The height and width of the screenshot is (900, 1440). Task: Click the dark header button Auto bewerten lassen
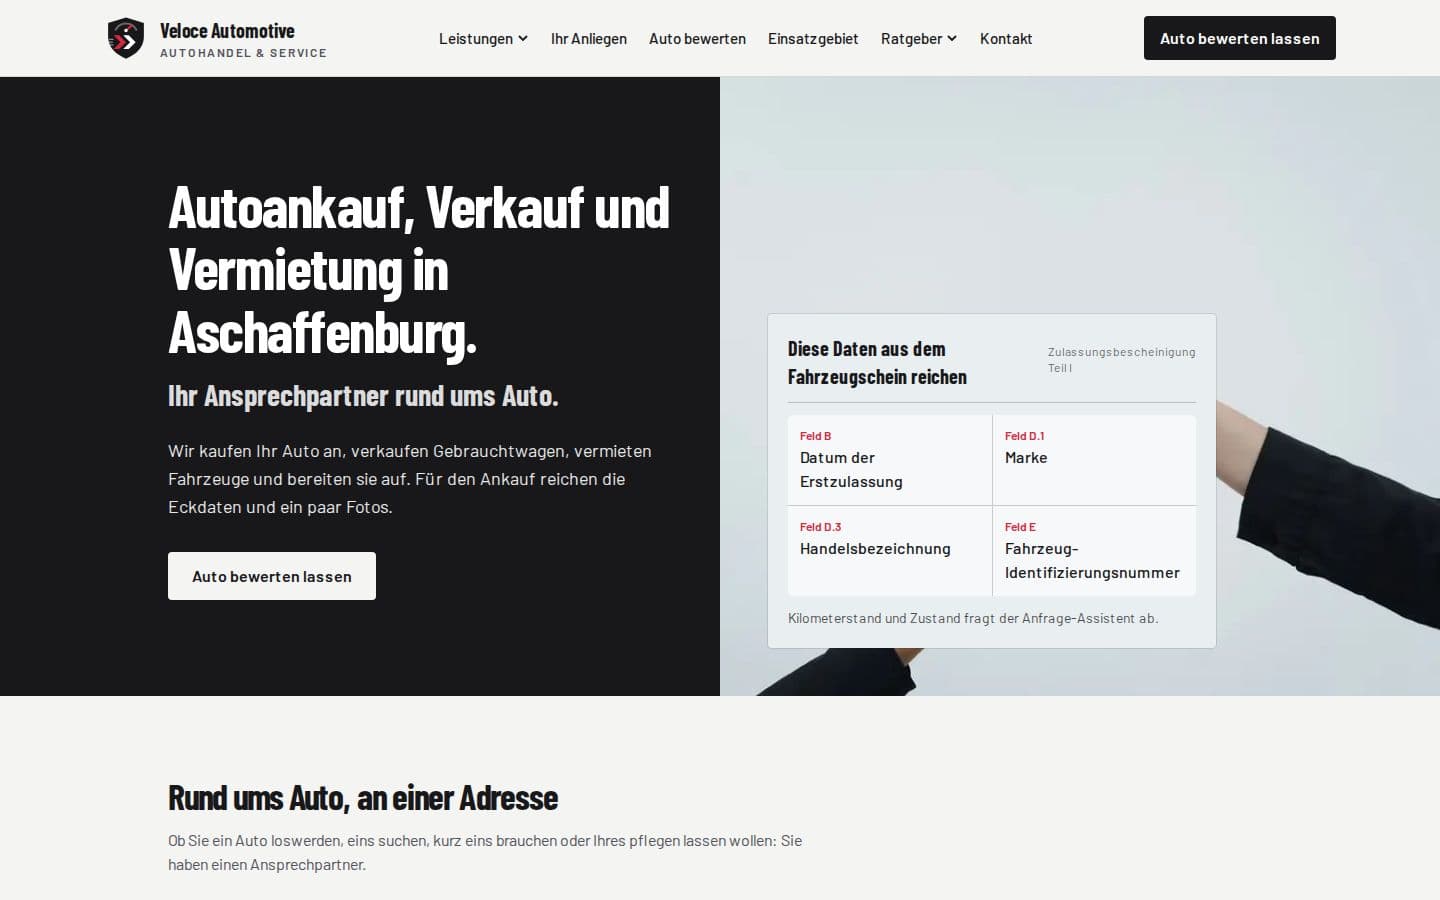[1240, 38]
